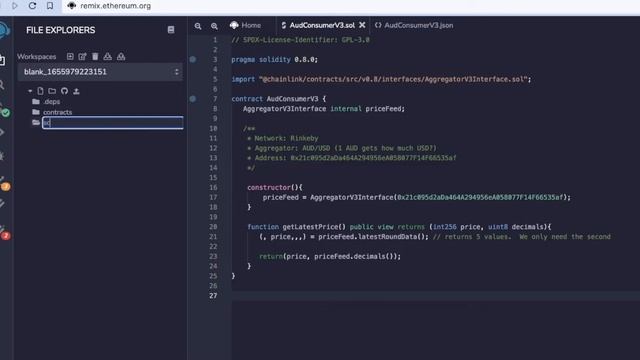Open the Solidity compiler panel with green check
Screen dimensions: 640x360
click(x=5, y=112)
